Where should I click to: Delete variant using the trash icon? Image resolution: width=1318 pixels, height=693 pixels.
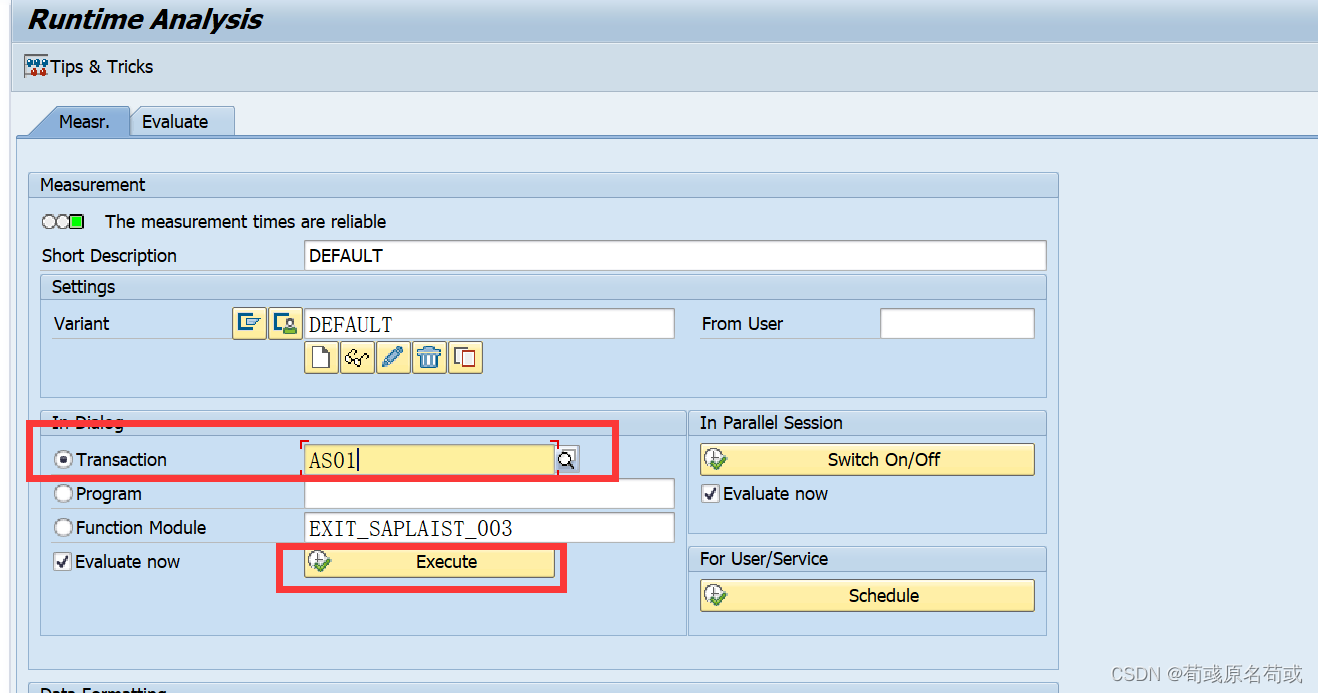429,357
